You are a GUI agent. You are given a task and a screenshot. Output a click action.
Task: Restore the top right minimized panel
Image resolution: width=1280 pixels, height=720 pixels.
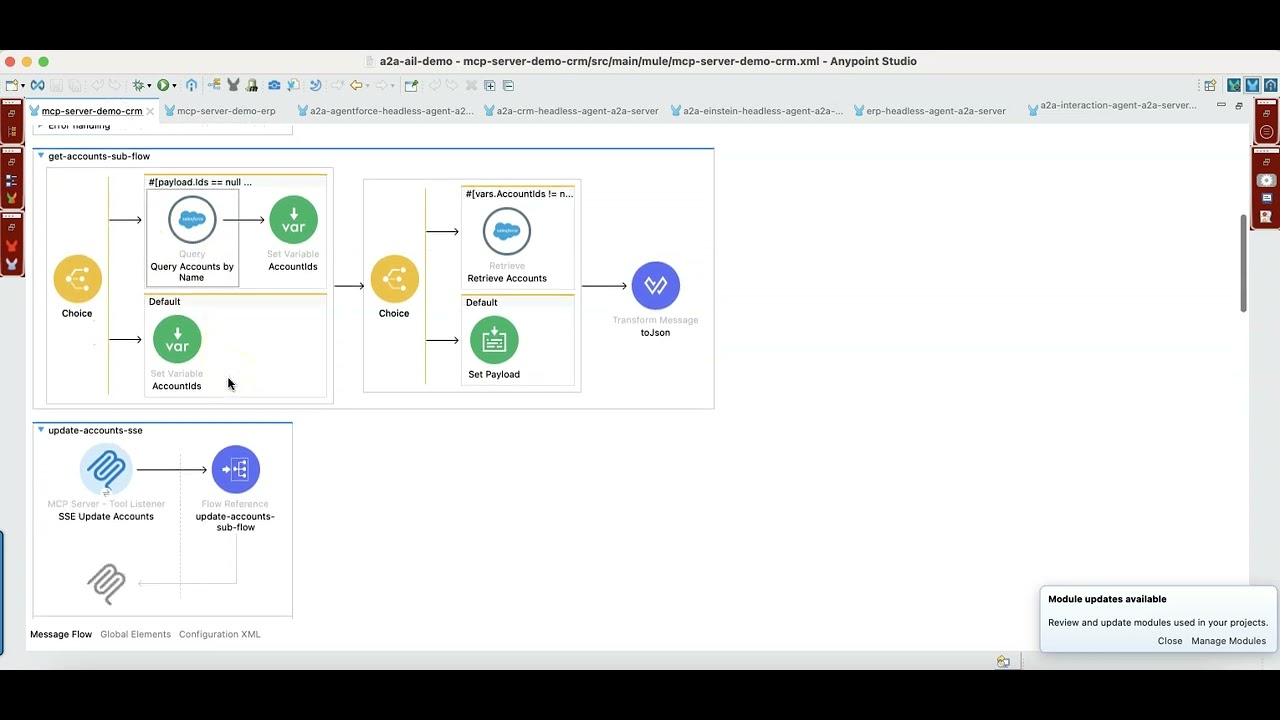click(x=1266, y=113)
